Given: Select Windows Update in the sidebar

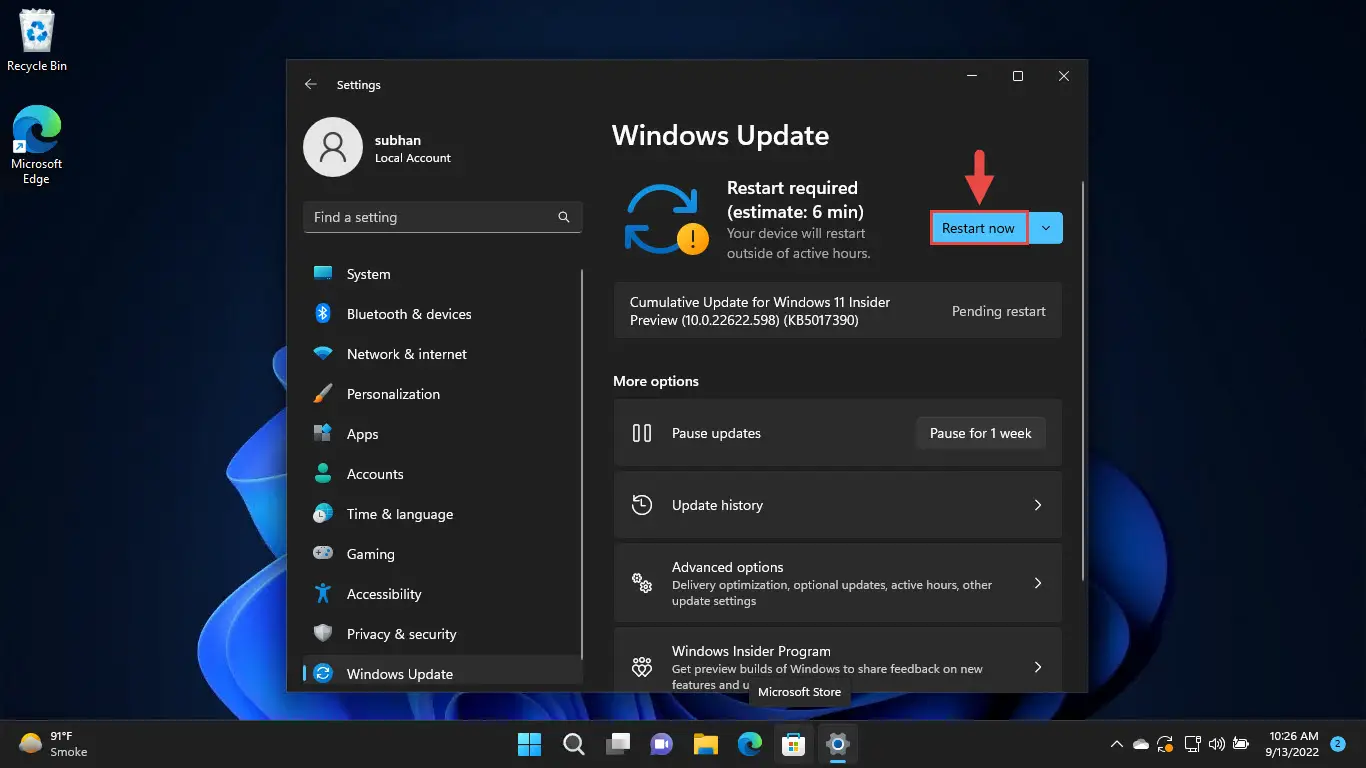Looking at the screenshot, I should (x=442, y=673).
